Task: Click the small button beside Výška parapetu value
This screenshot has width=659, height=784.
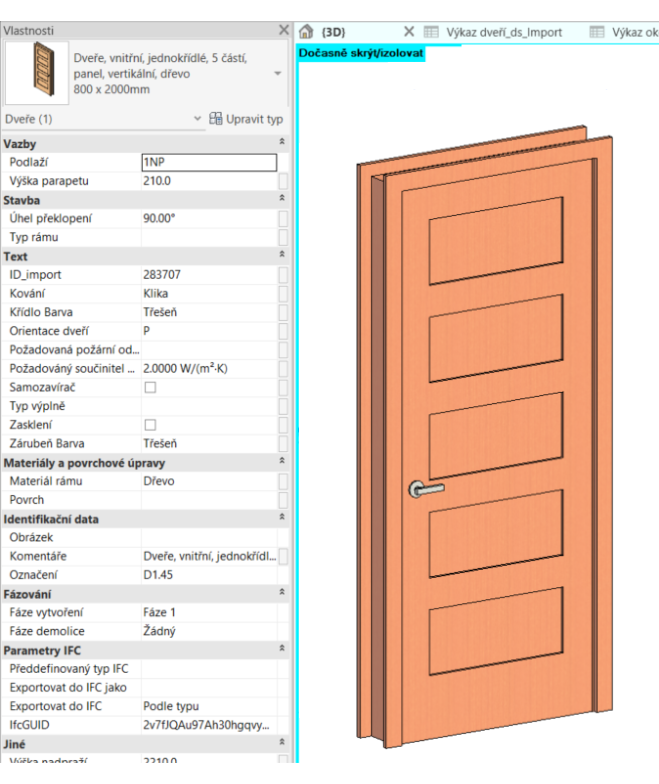Action: (283, 181)
